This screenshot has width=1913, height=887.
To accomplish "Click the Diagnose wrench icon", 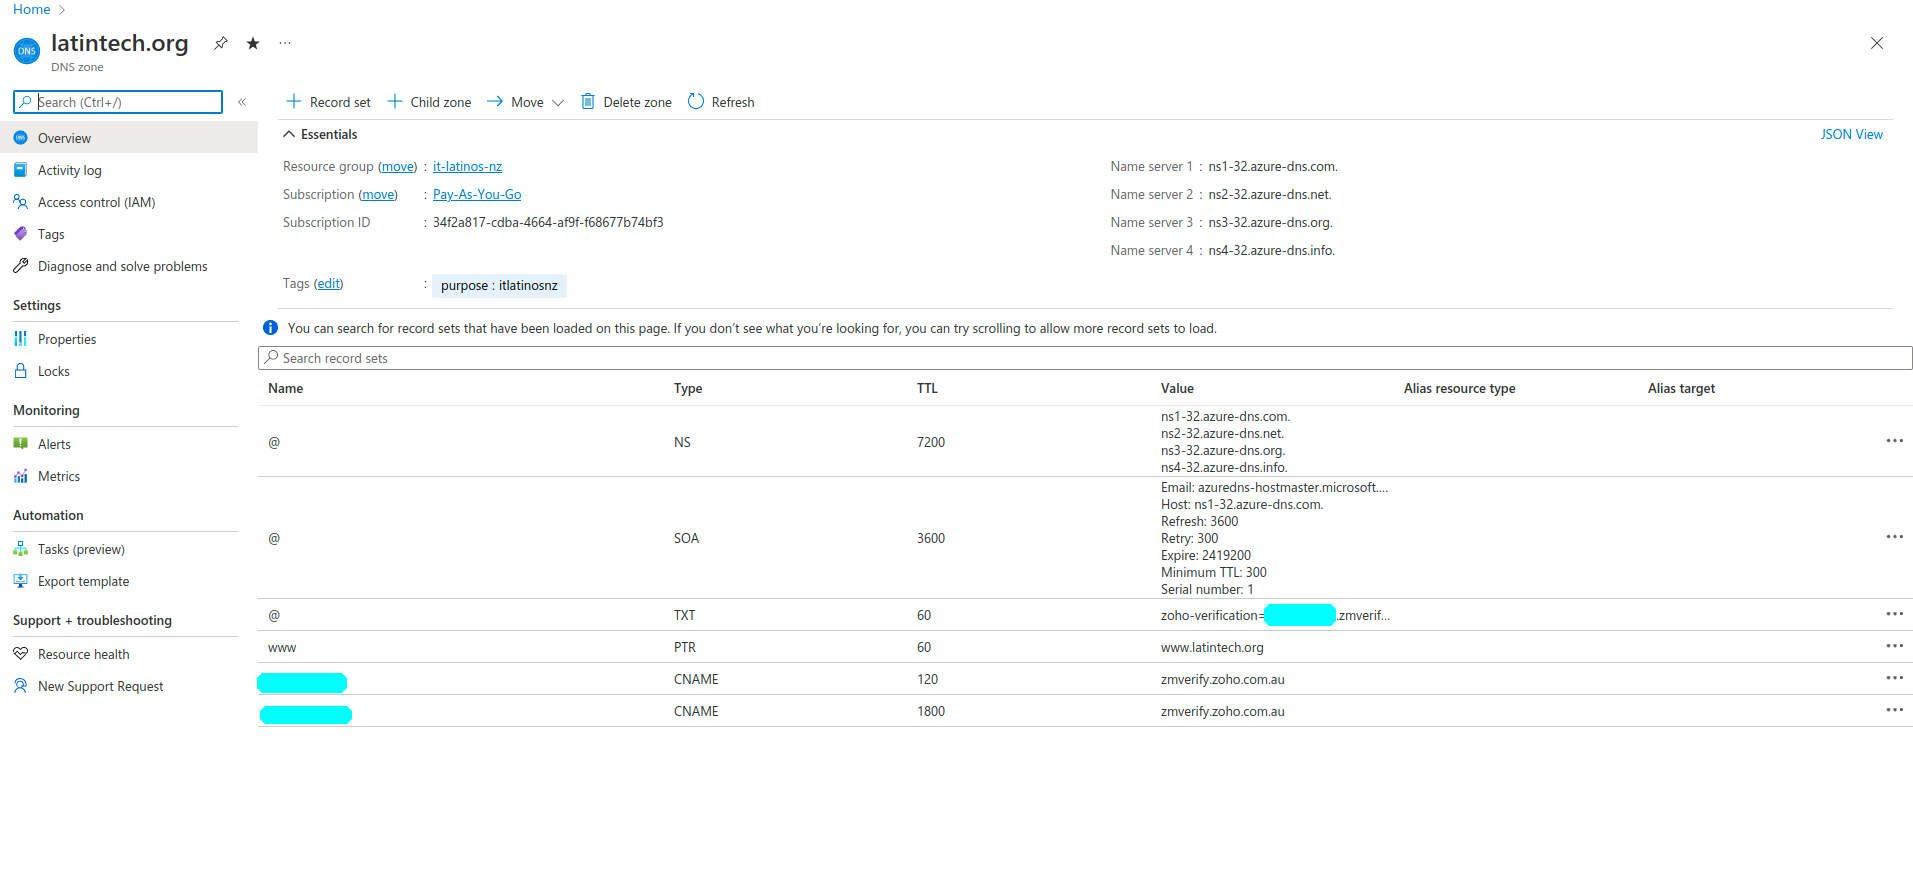I will pyautogui.click(x=20, y=266).
